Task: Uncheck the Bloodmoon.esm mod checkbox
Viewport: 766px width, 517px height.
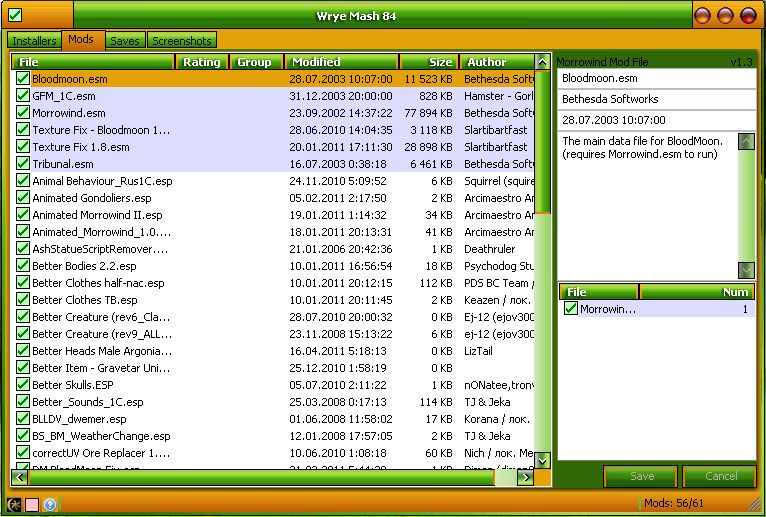Action: (x=23, y=78)
